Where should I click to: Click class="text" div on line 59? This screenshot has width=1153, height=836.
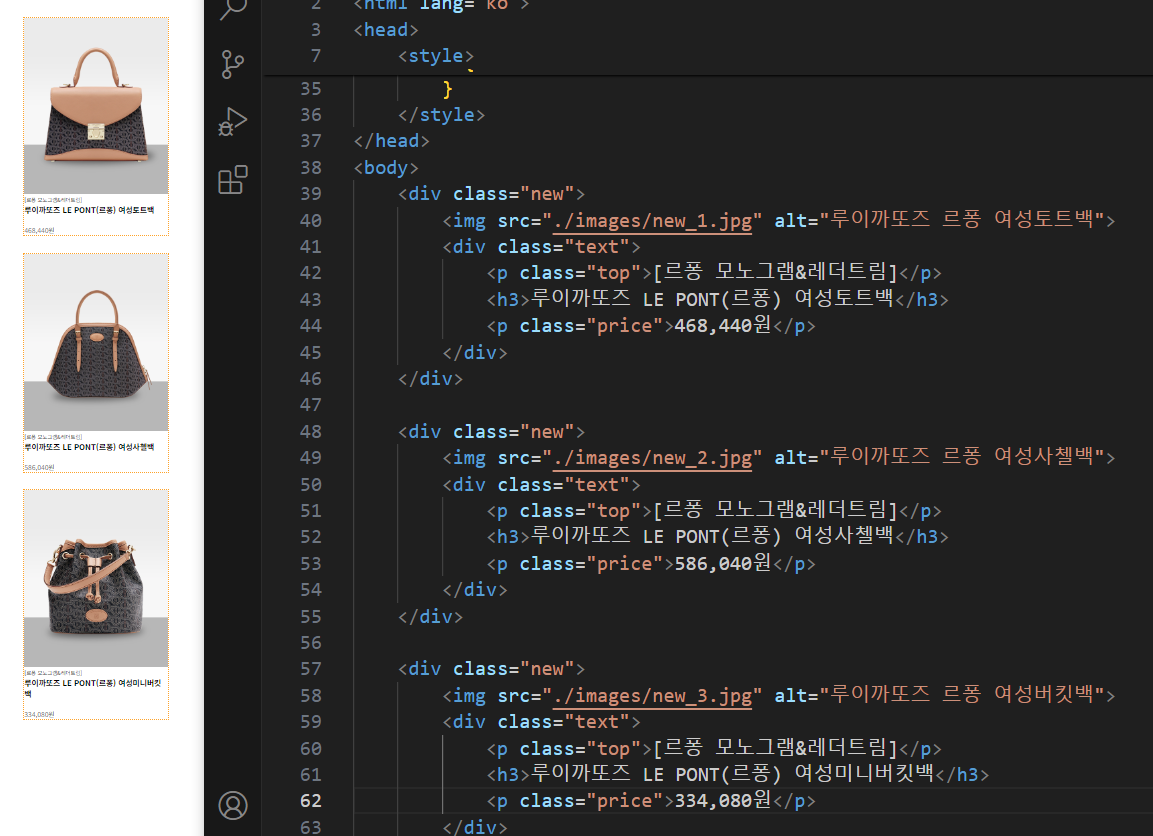click(x=541, y=722)
